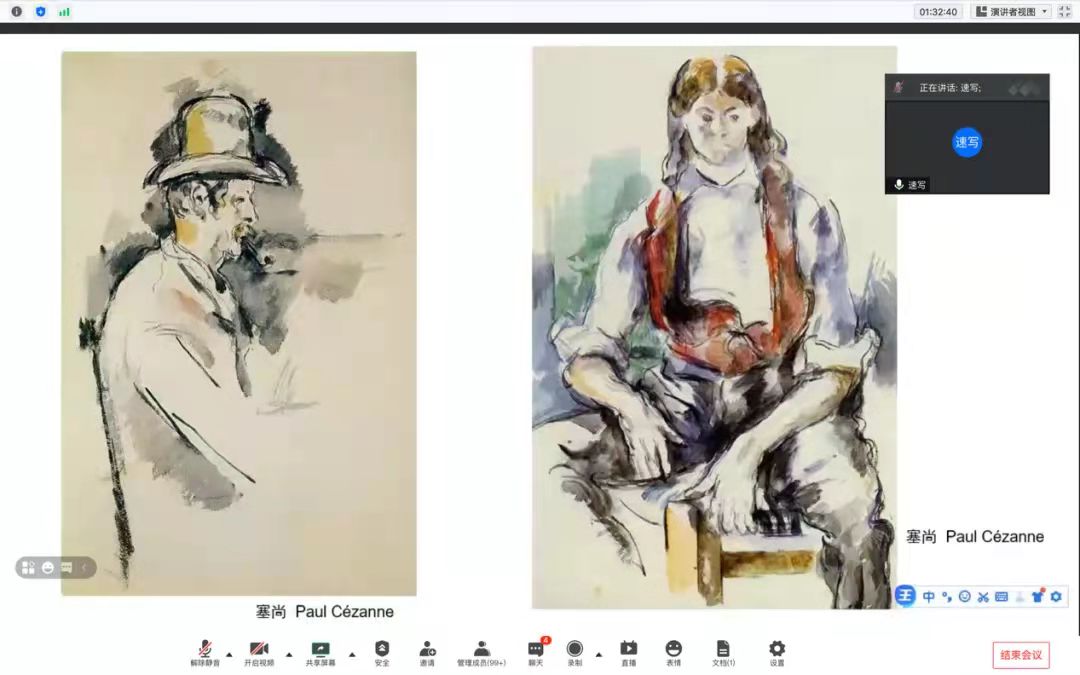Open the 安全 security shield menu

click(x=382, y=652)
